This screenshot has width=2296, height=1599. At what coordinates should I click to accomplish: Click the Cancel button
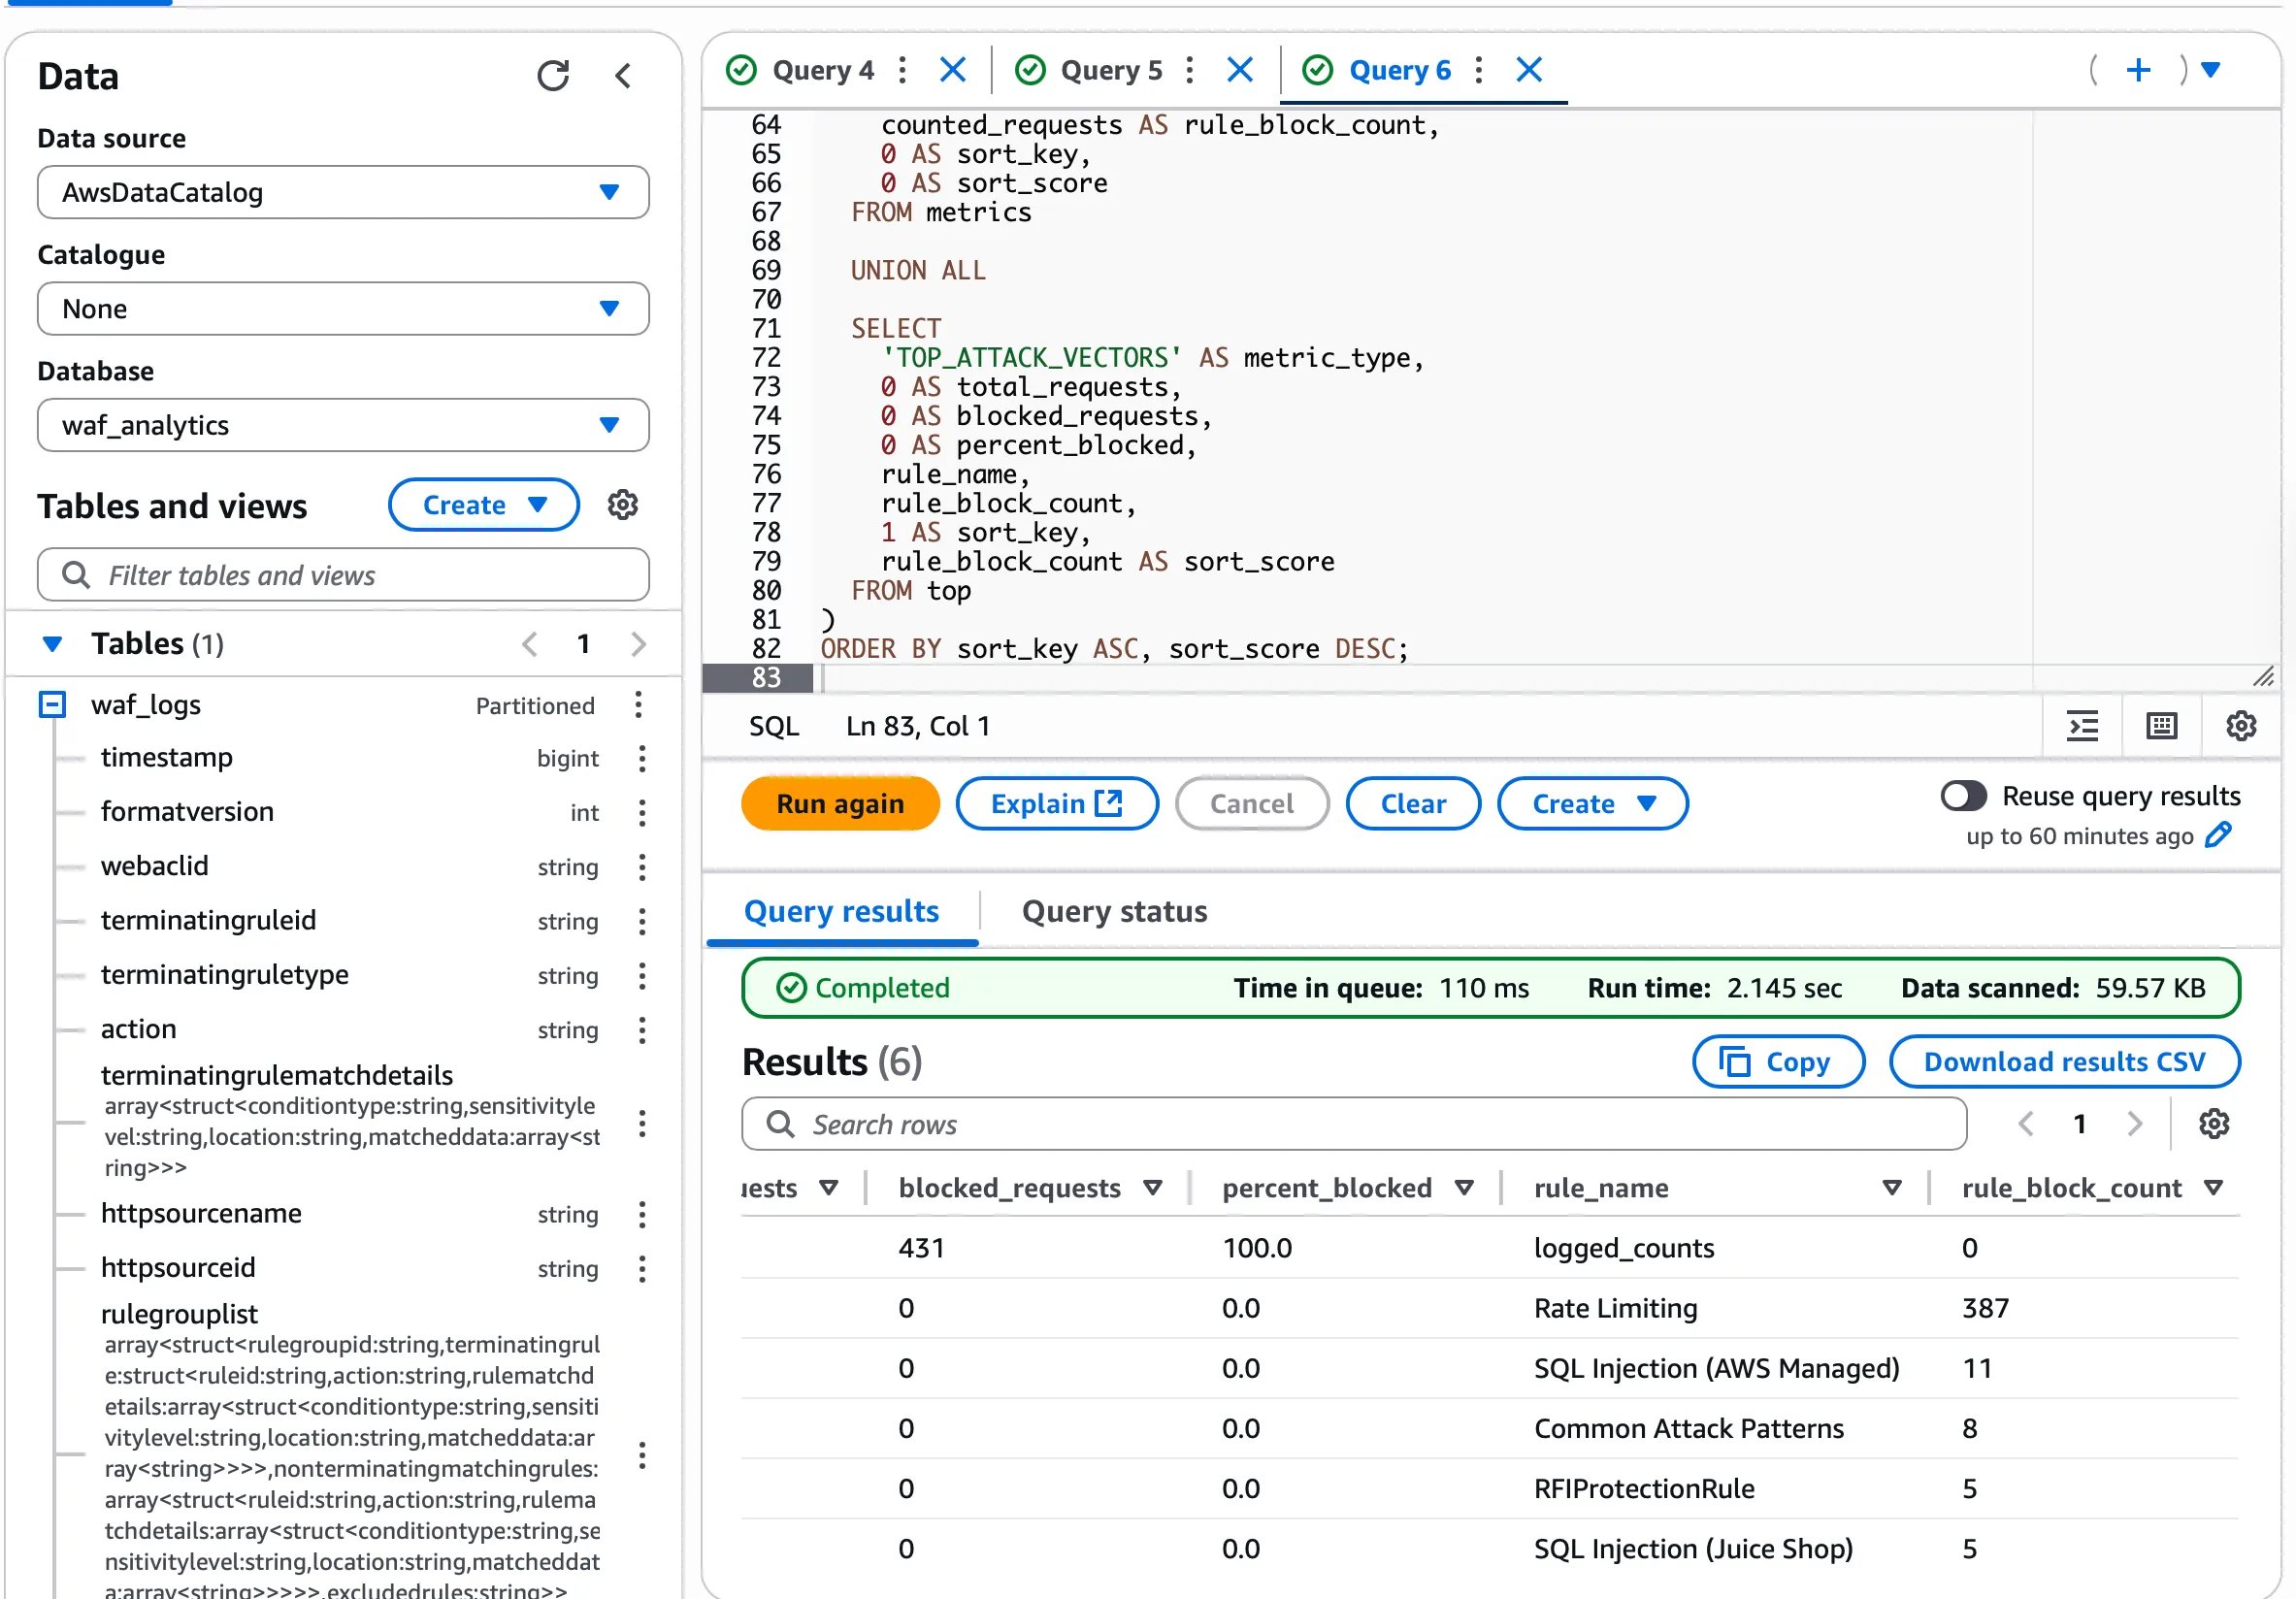[1251, 803]
